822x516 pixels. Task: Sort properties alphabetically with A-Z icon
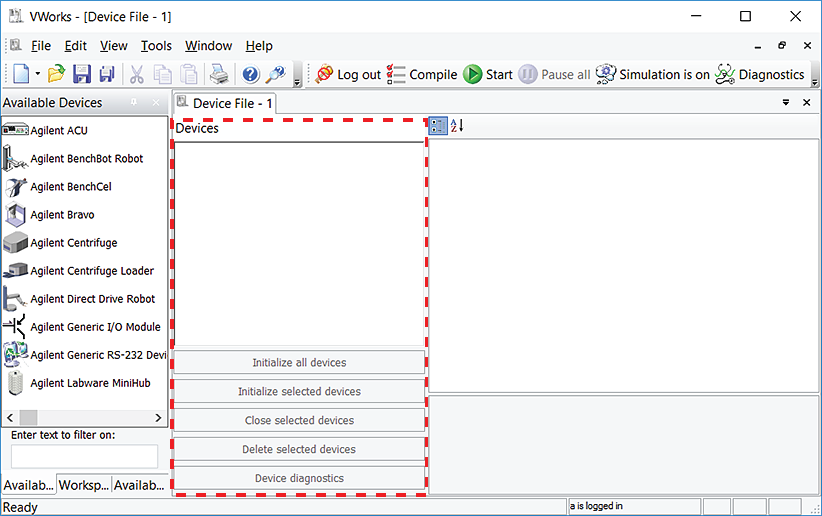(x=457, y=126)
